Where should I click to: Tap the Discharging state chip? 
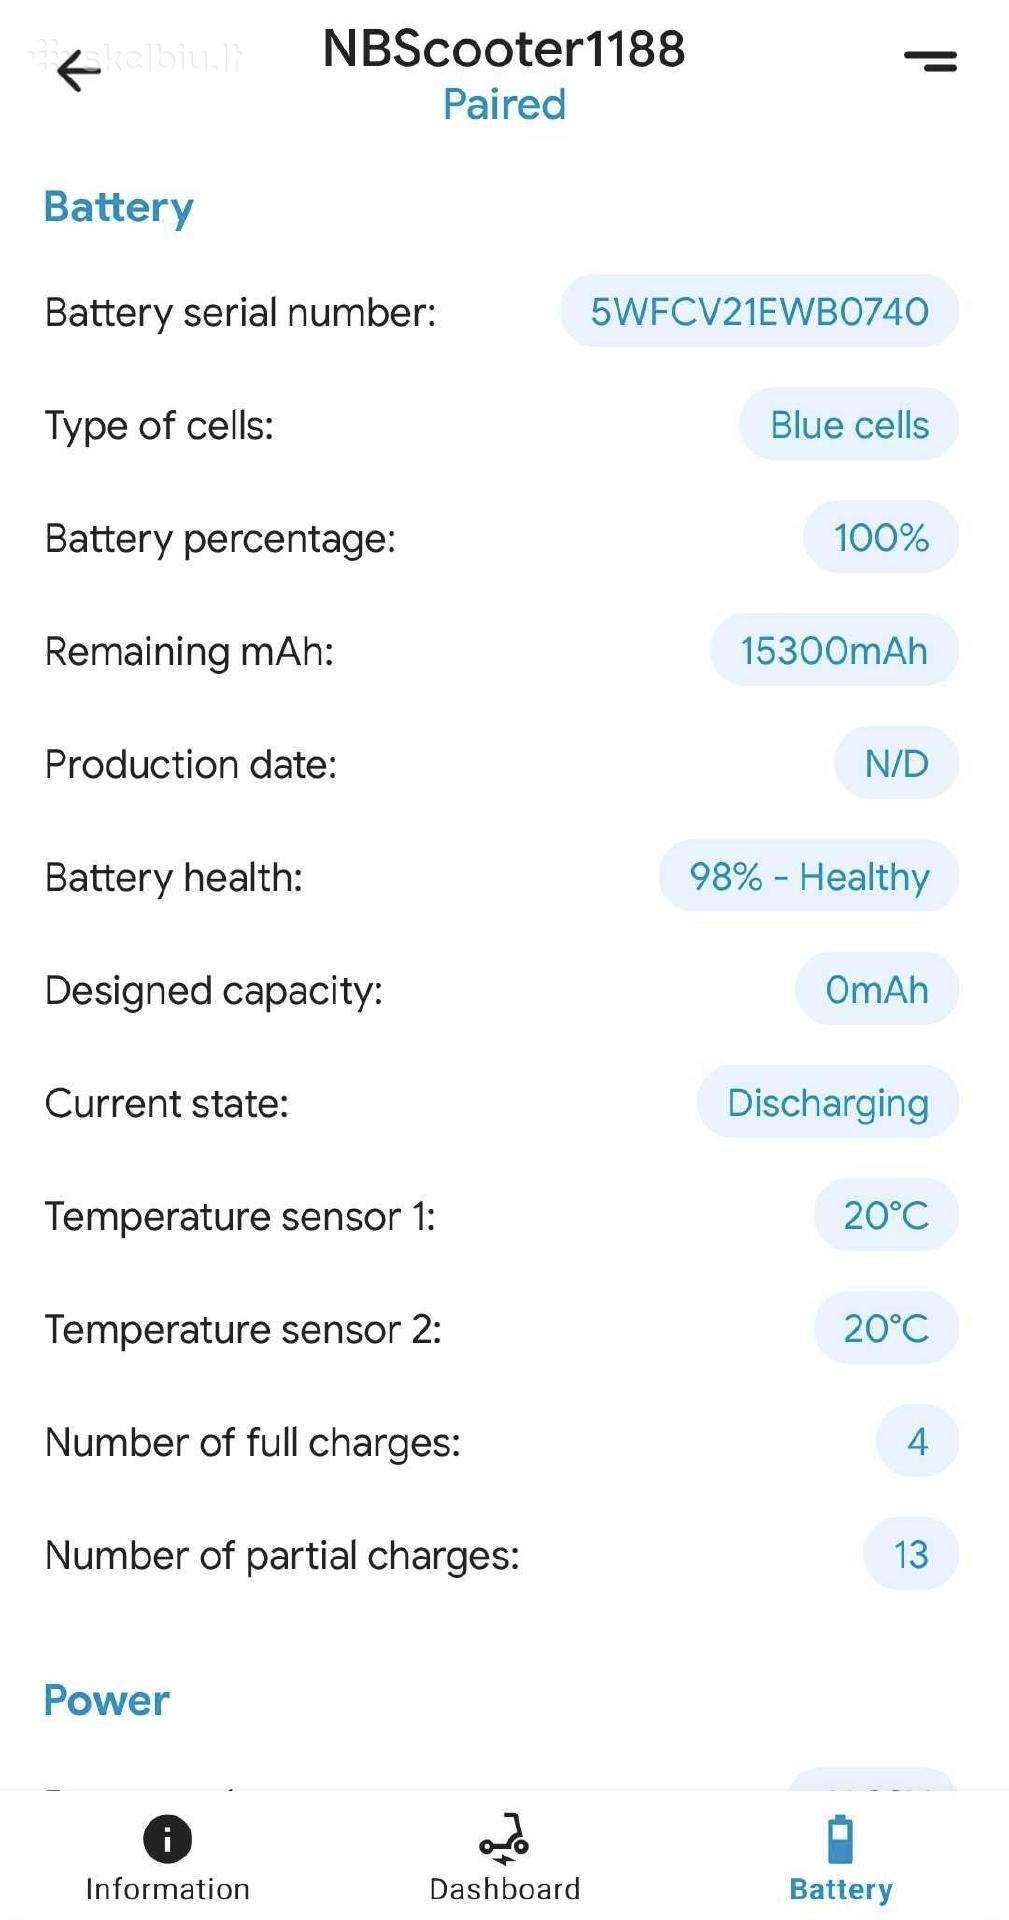(x=828, y=1102)
